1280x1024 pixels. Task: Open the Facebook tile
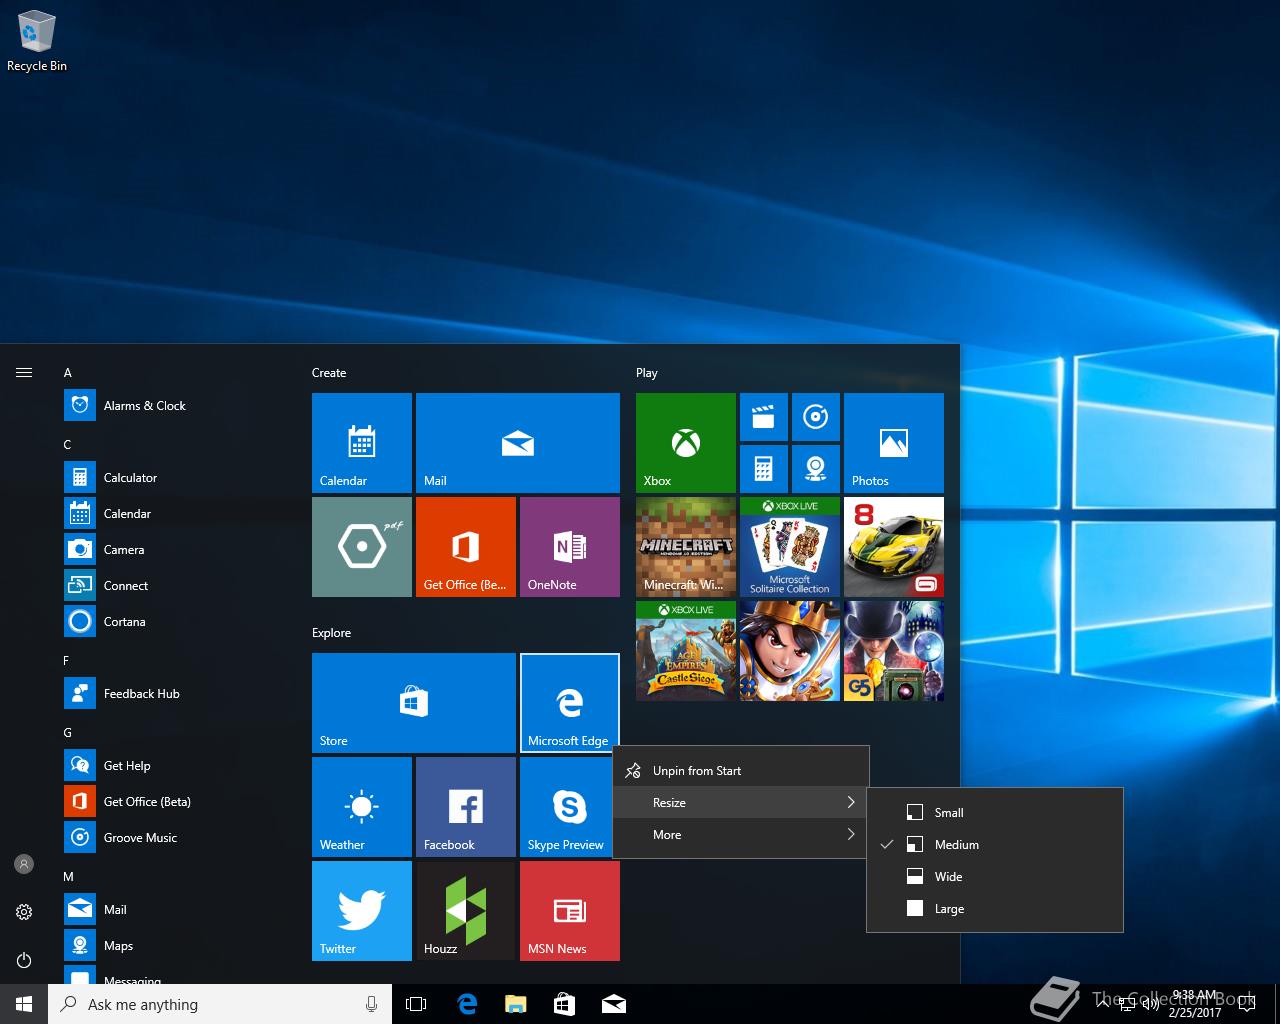point(466,807)
